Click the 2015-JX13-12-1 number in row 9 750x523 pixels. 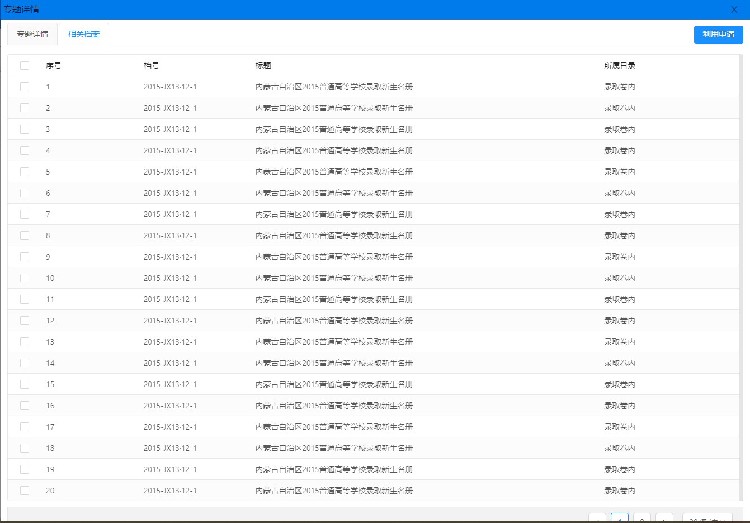click(170, 257)
